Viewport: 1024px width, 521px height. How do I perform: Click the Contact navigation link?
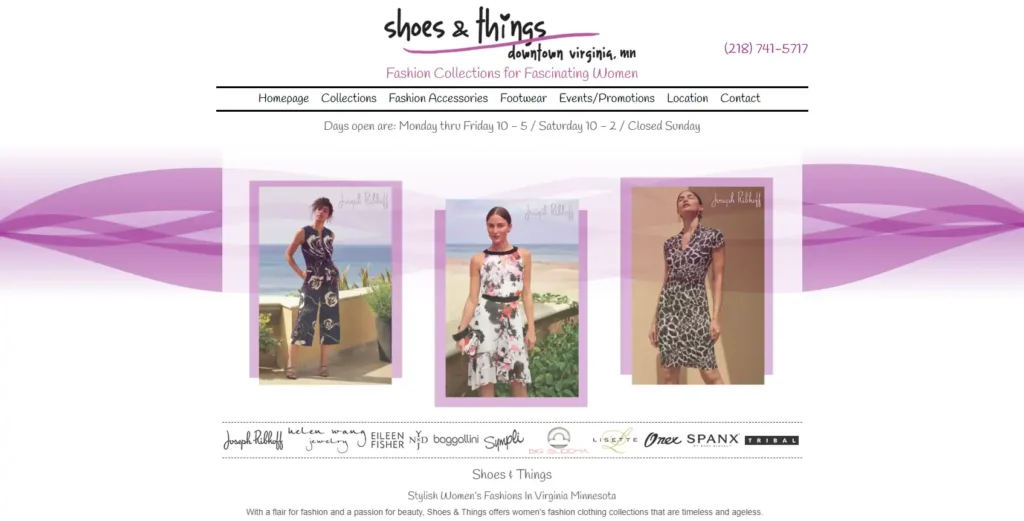pyautogui.click(x=740, y=98)
